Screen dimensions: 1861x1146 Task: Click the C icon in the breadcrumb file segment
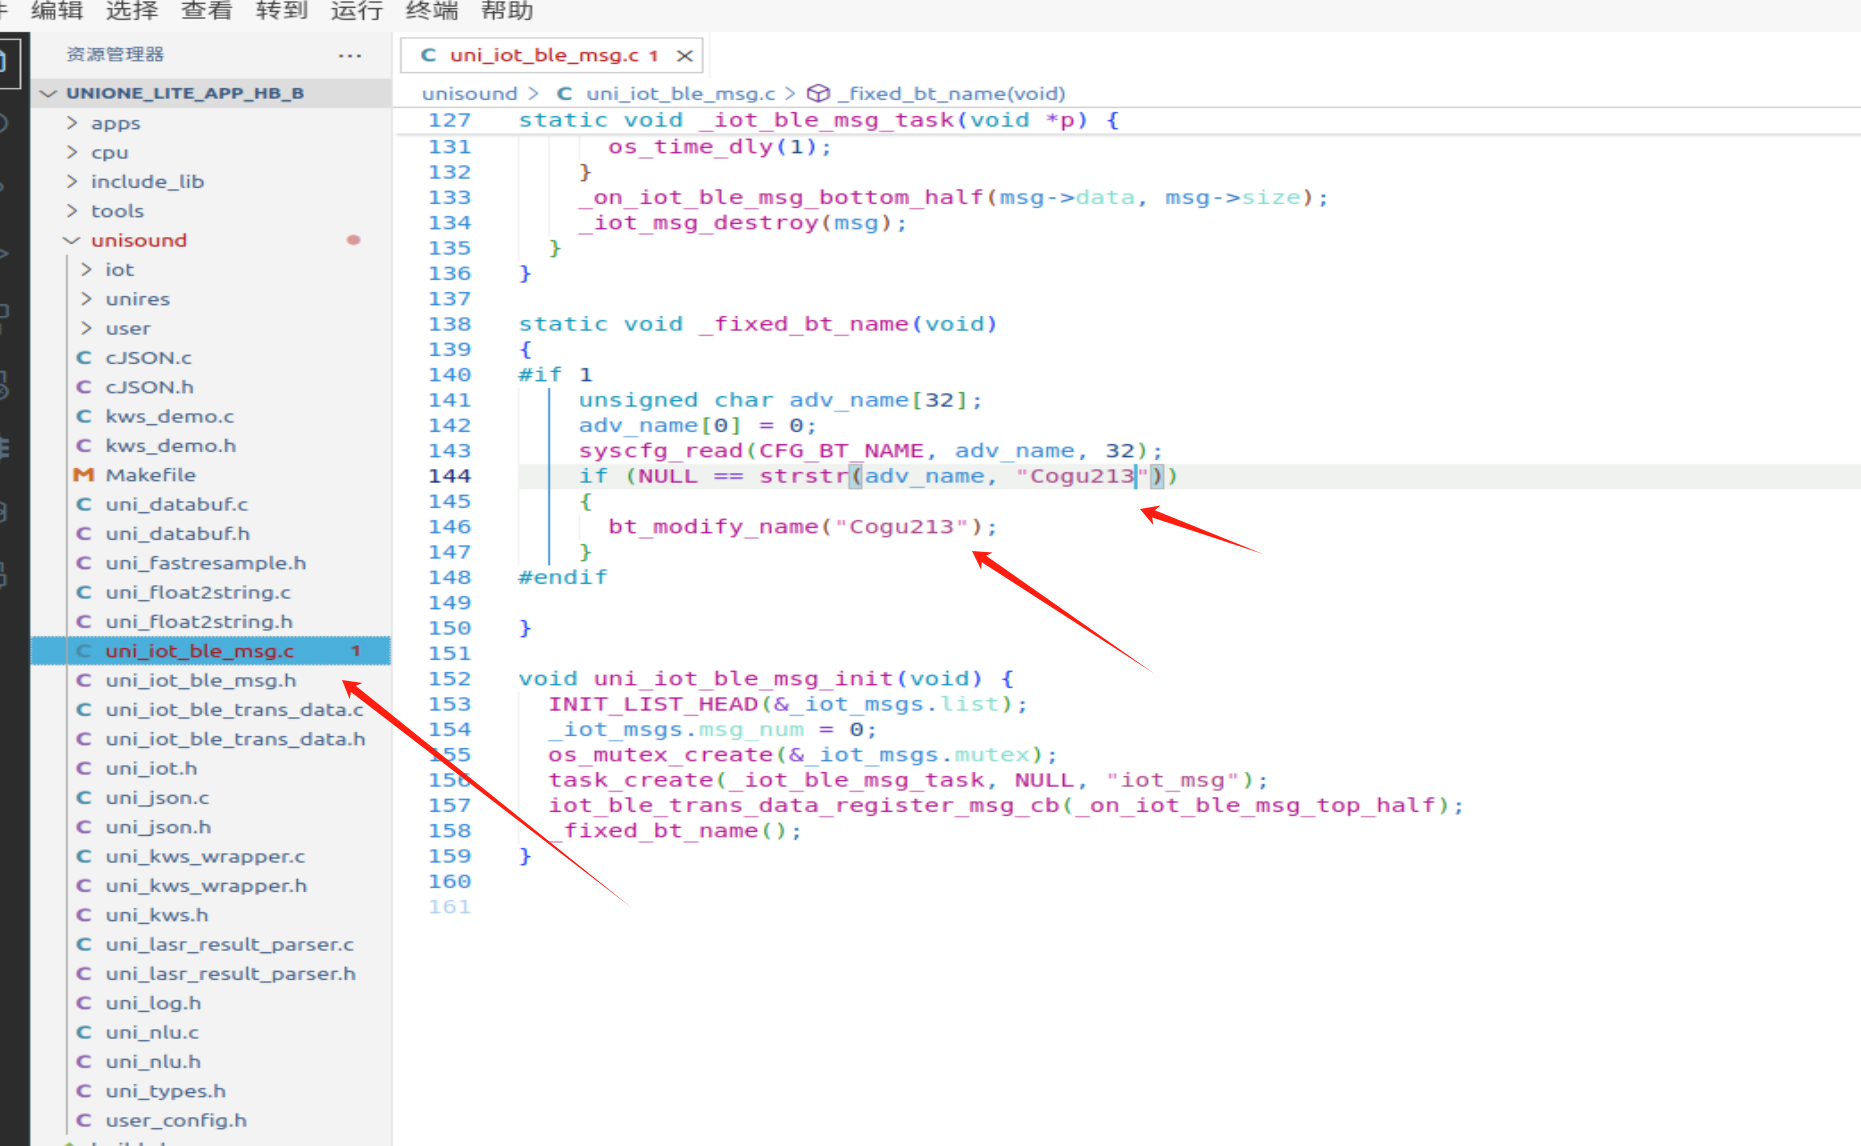[565, 93]
